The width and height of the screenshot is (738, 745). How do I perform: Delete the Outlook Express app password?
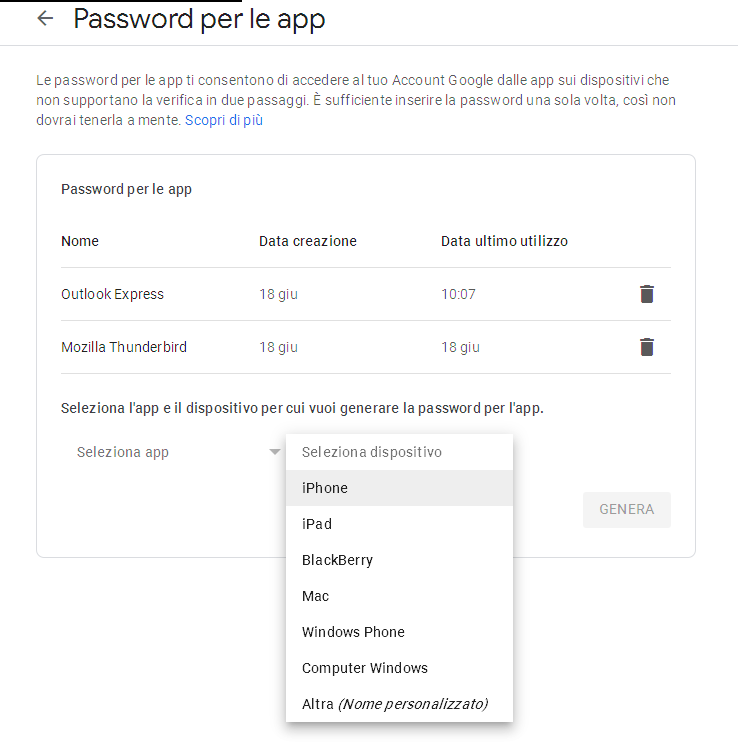pyautogui.click(x=647, y=294)
